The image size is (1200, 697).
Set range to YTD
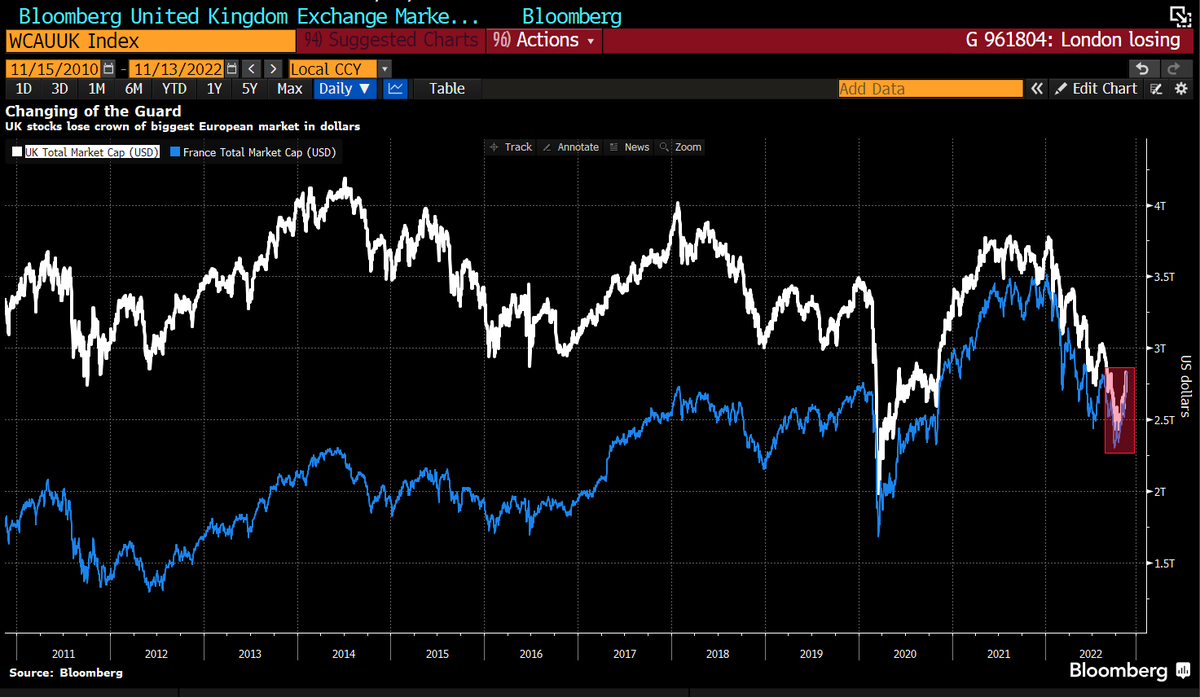[x=175, y=89]
